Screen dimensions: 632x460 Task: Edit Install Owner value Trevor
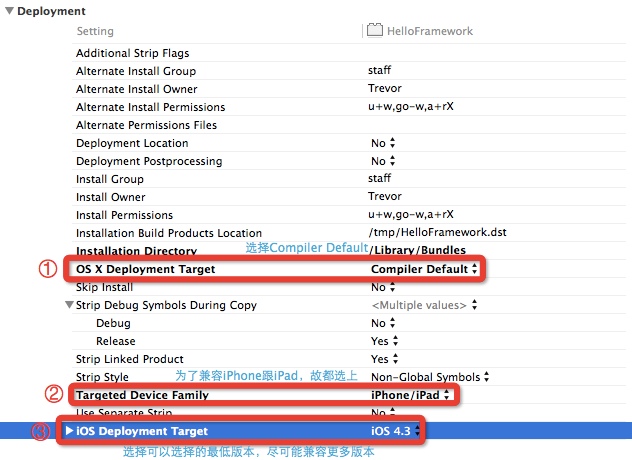[x=385, y=196]
